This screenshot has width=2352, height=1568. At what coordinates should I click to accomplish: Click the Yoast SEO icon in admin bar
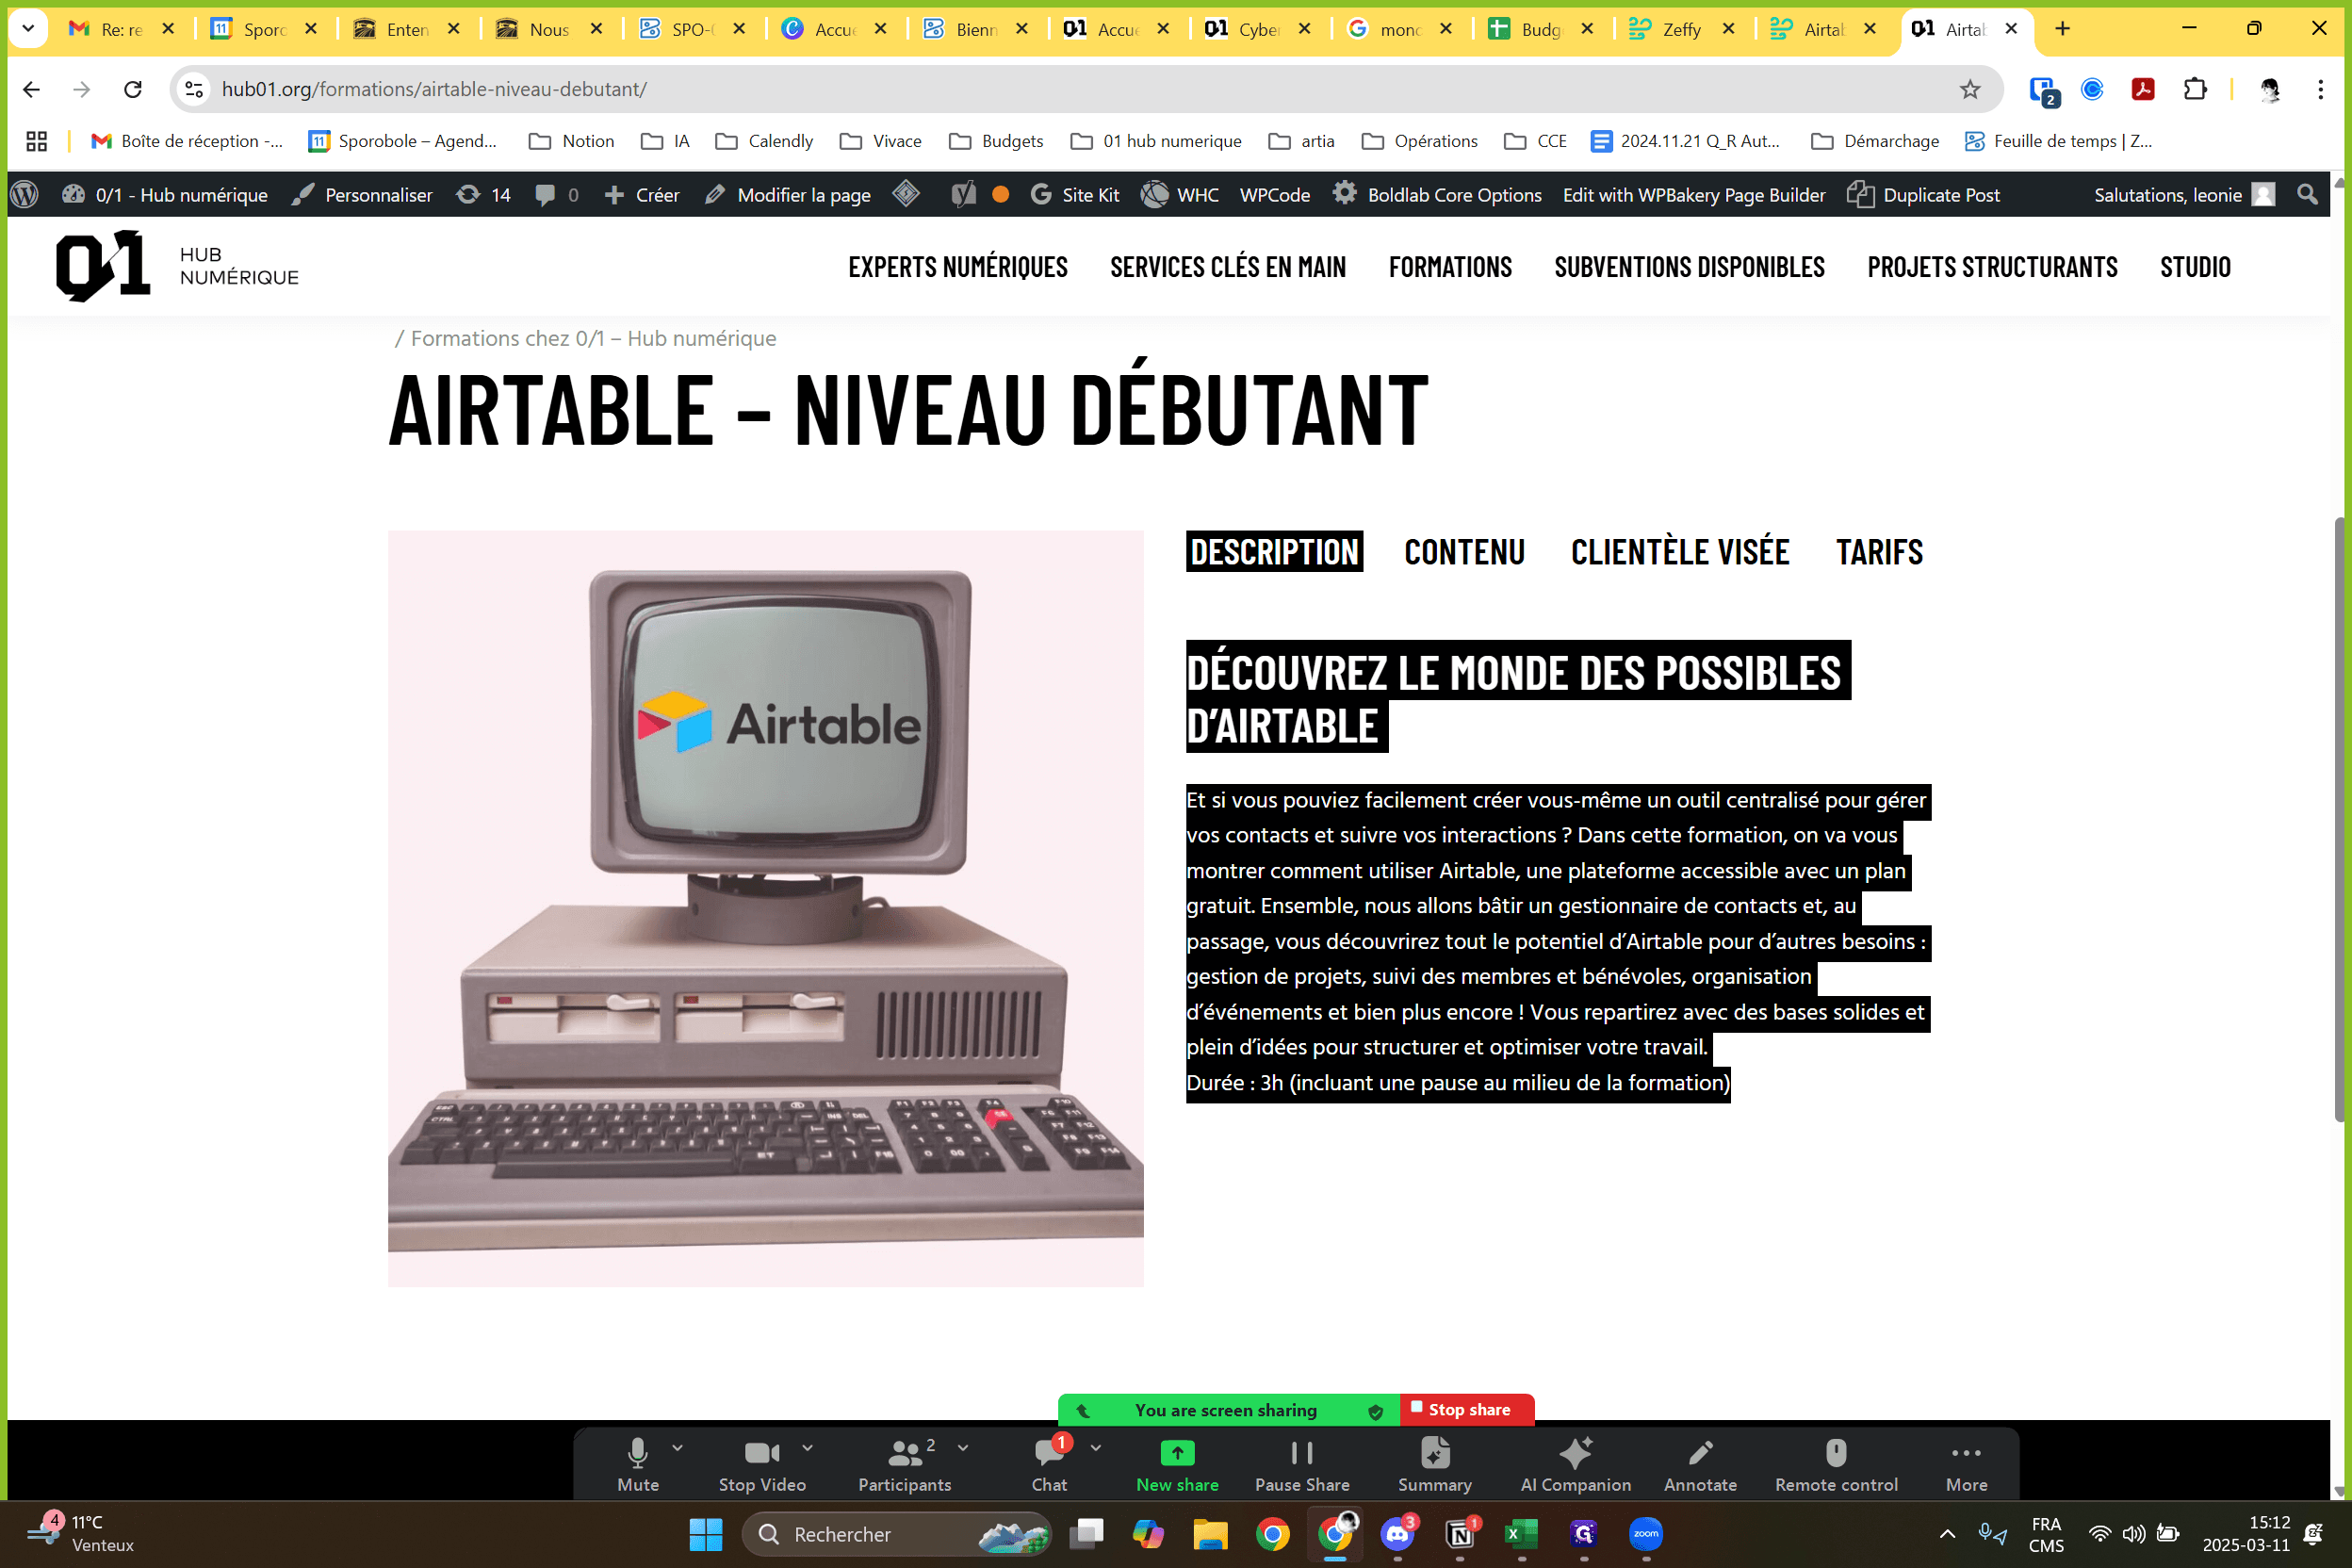tap(963, 195)
